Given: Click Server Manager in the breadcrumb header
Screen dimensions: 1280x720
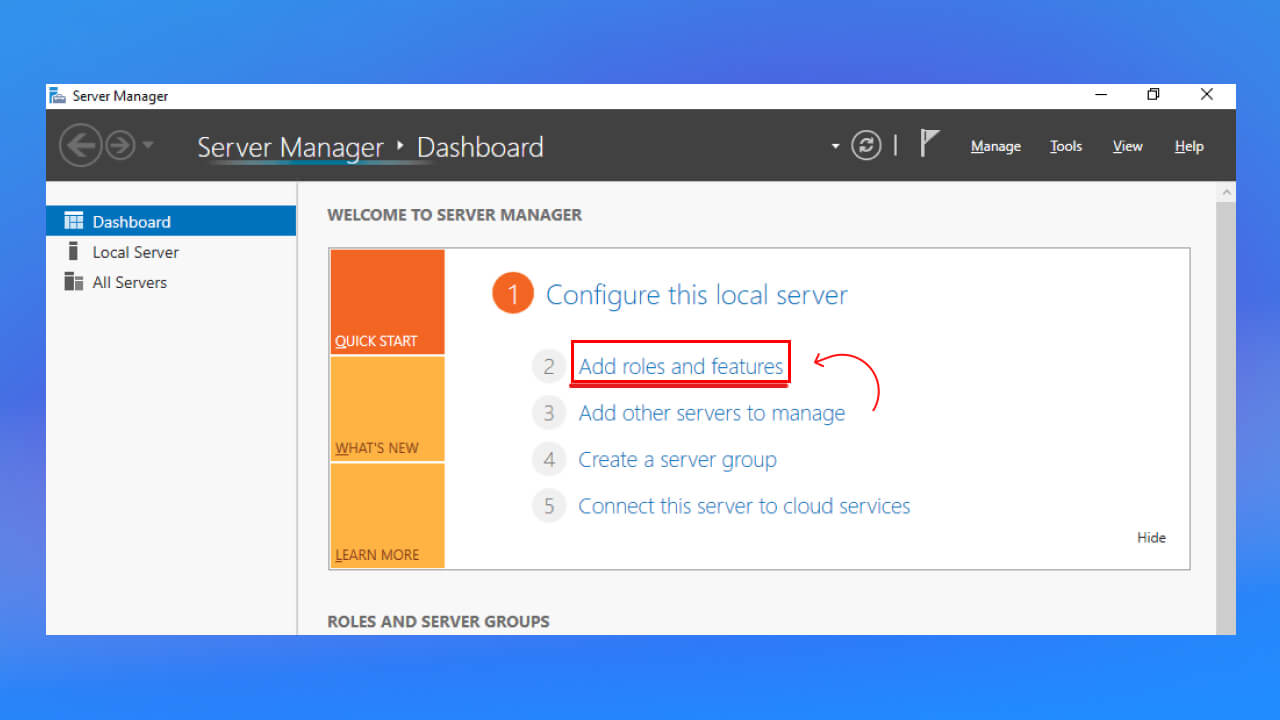Looking at the screenshot, I should [290, 147].
